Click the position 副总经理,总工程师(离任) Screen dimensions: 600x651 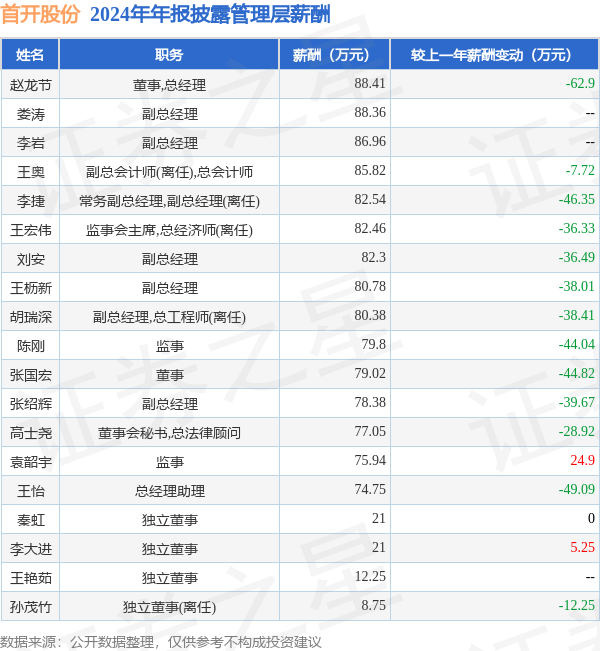coord(169,317)
